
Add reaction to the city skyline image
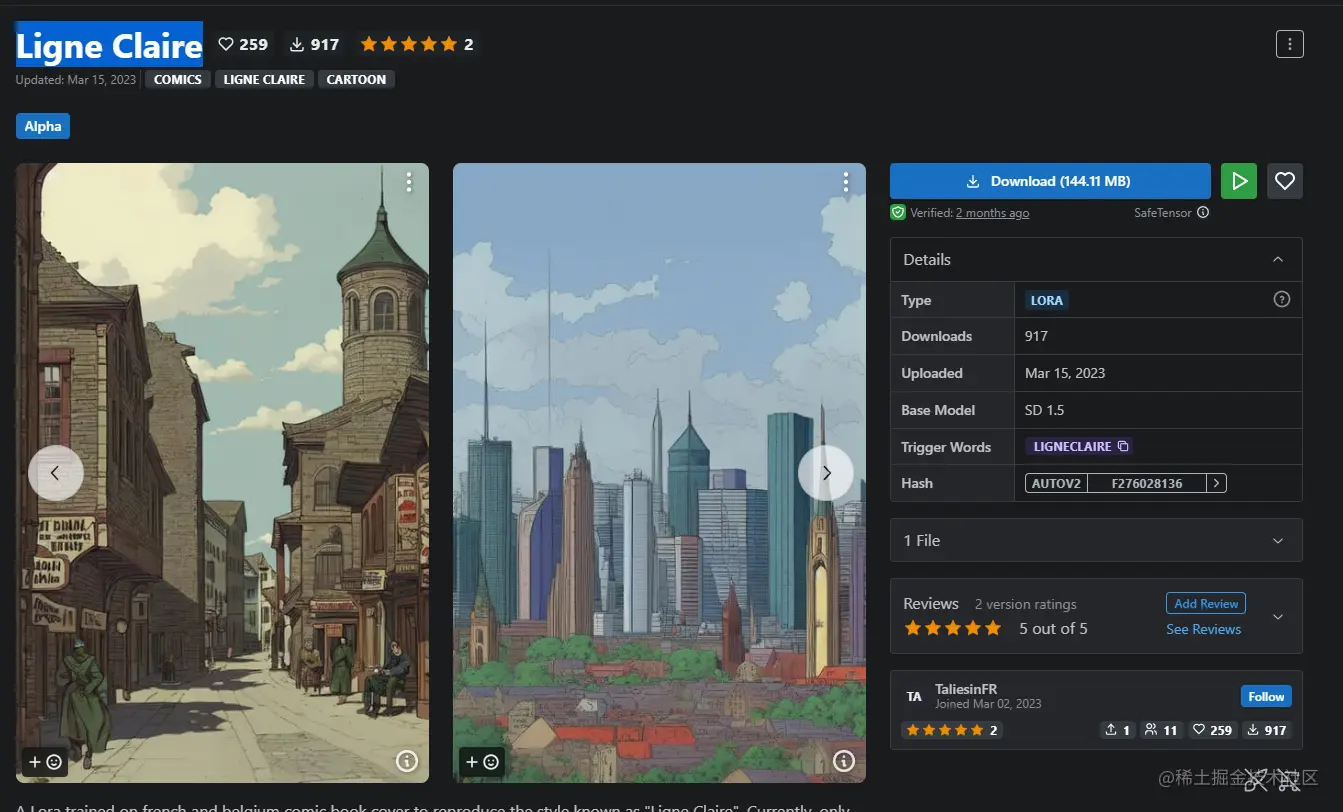coord(482,762)
